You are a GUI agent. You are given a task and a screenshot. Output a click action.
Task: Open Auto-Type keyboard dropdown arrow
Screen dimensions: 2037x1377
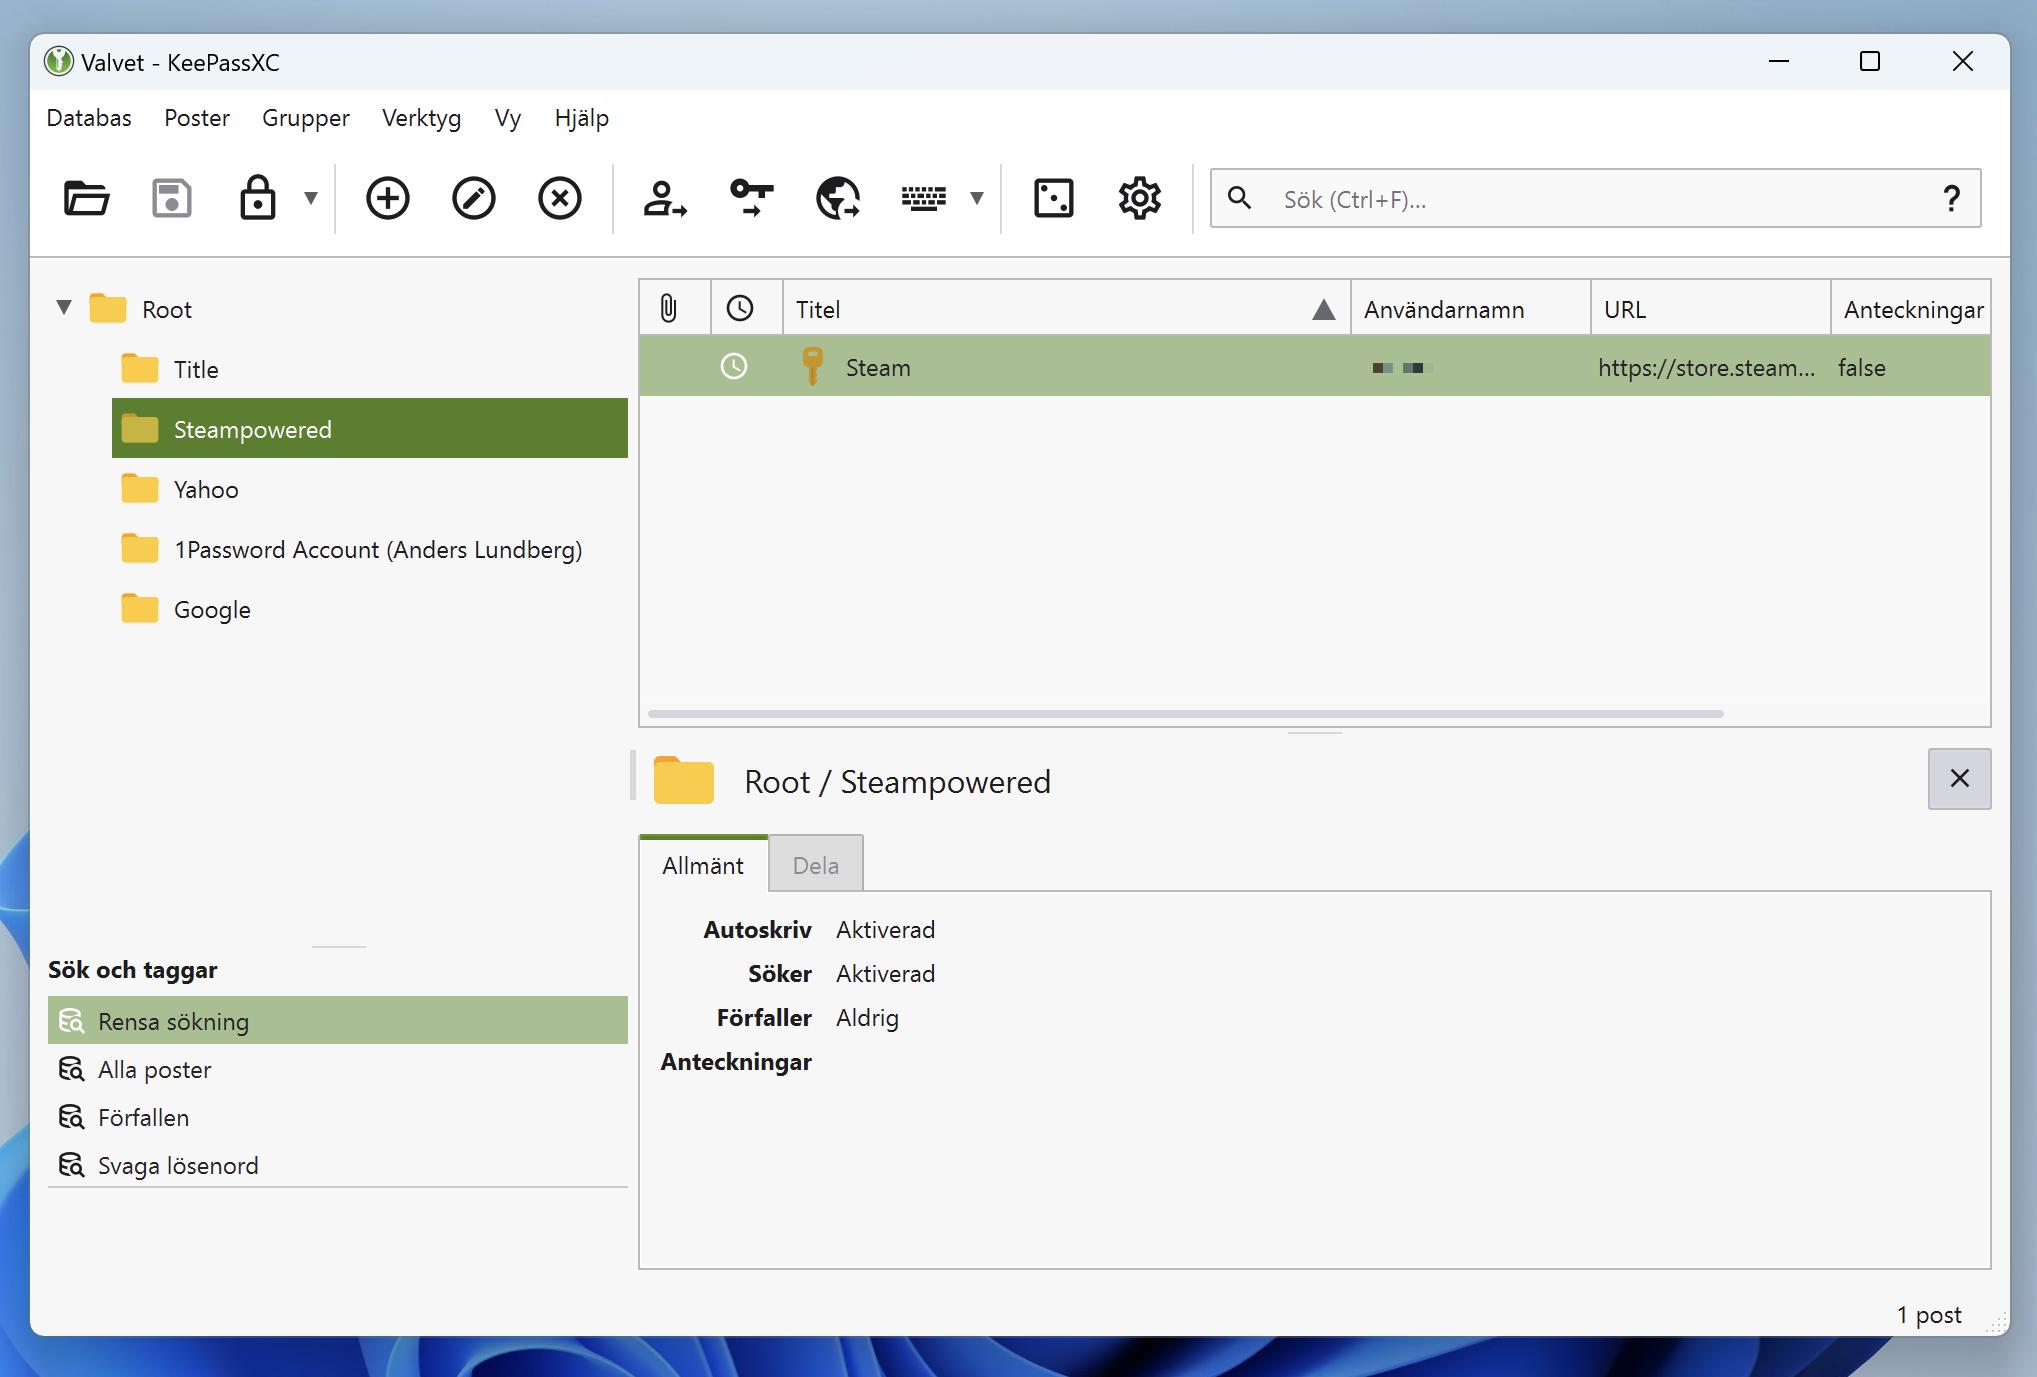(977, 198)
